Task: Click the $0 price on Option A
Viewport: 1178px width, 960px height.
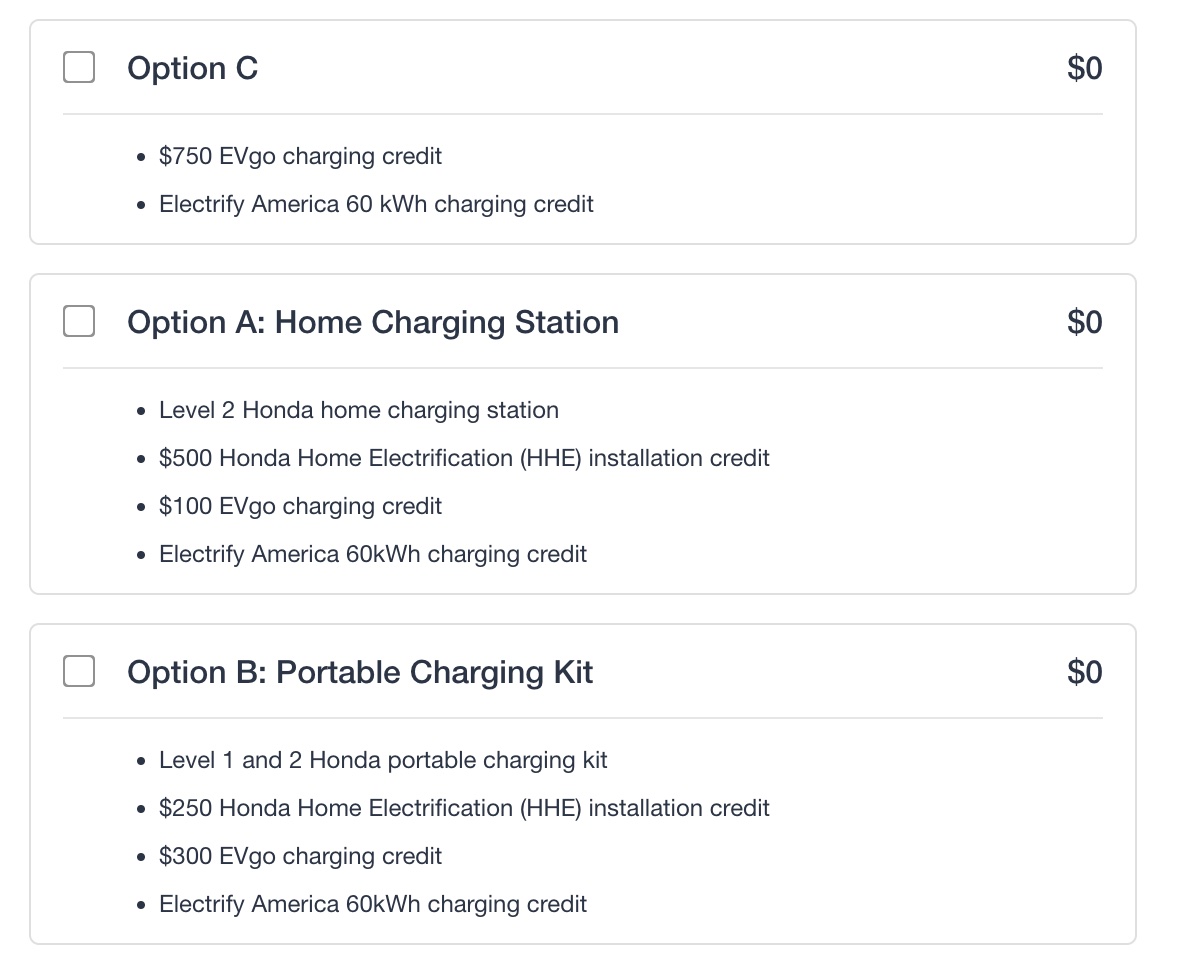Action: [1084, 322]
